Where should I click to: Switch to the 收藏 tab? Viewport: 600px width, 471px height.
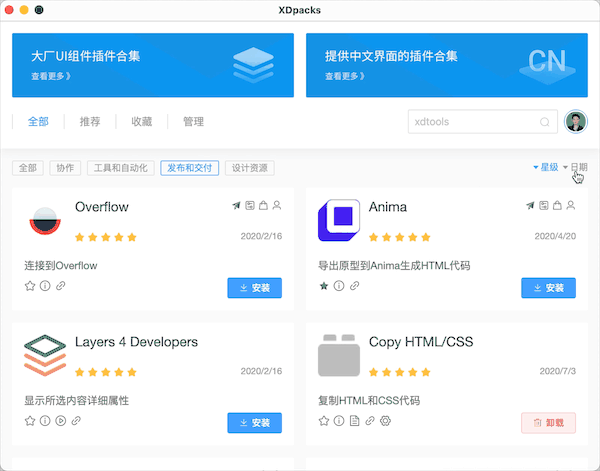click(142, 122)
